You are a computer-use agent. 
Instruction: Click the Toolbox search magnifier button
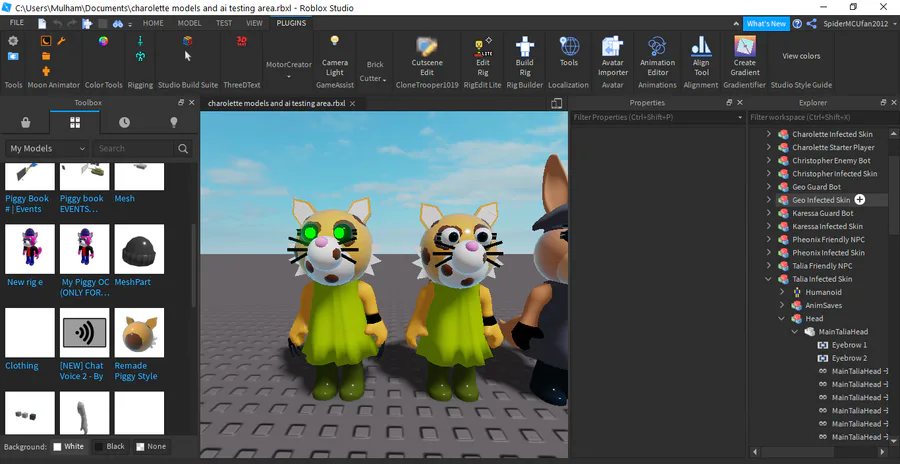[183, 148]
